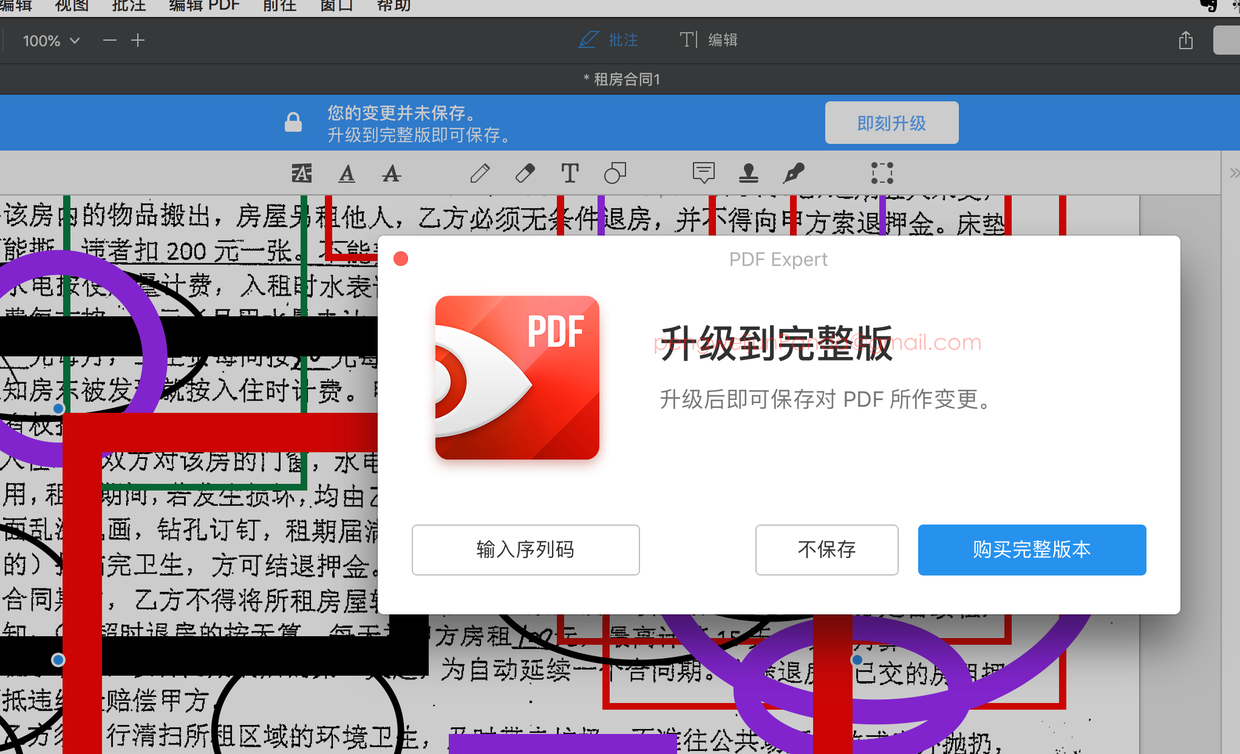This screenshot has width=1240, height=754.
Task: Close the PDF Expert dialog with red button
Action: 401,259
